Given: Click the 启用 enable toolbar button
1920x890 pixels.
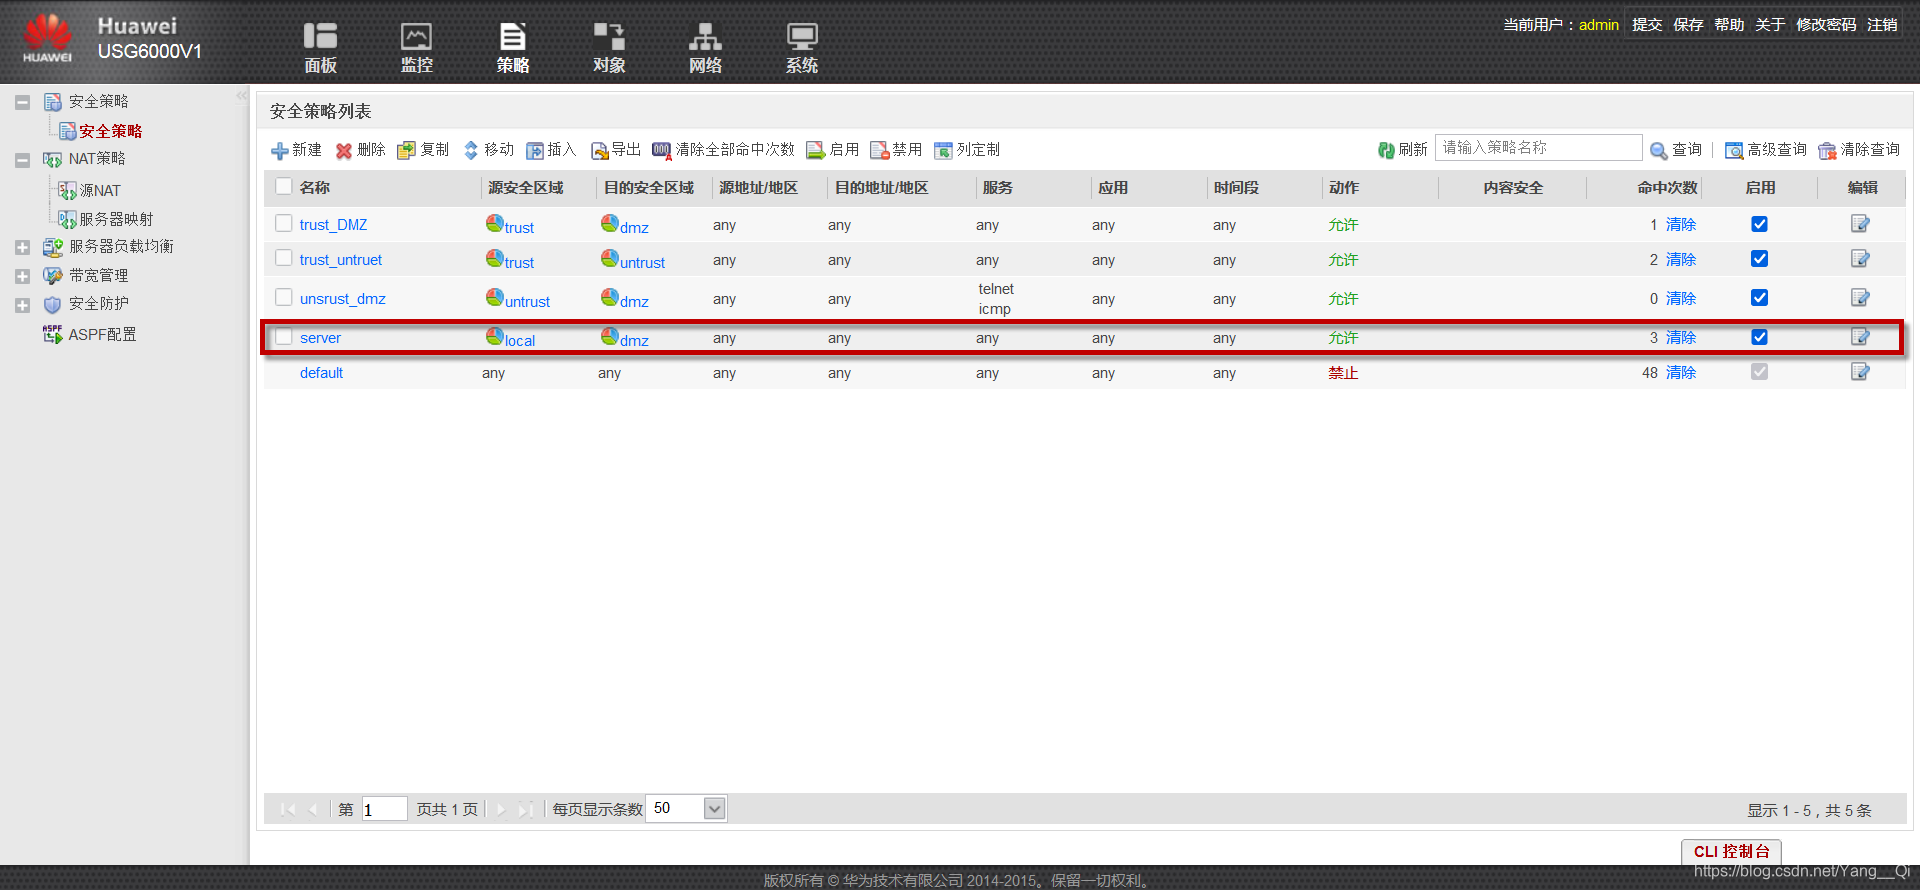Looking at the screenshot, I should pyautogui.click(x=833, y=150).
